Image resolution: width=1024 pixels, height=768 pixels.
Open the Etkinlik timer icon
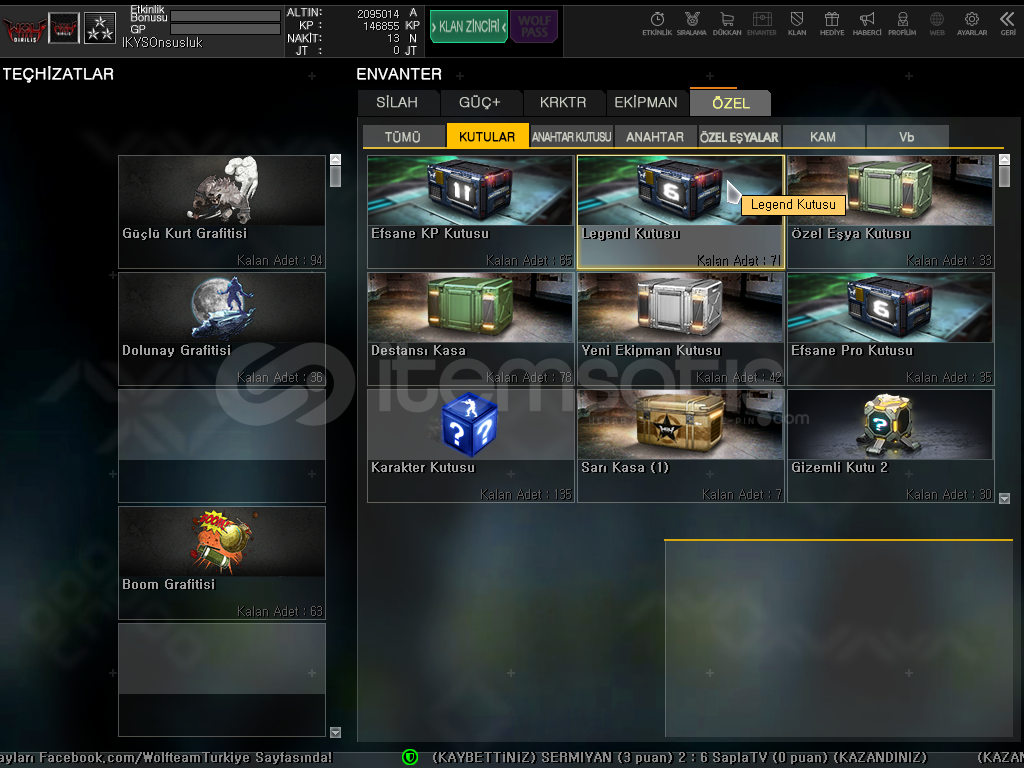coord(657,24)
